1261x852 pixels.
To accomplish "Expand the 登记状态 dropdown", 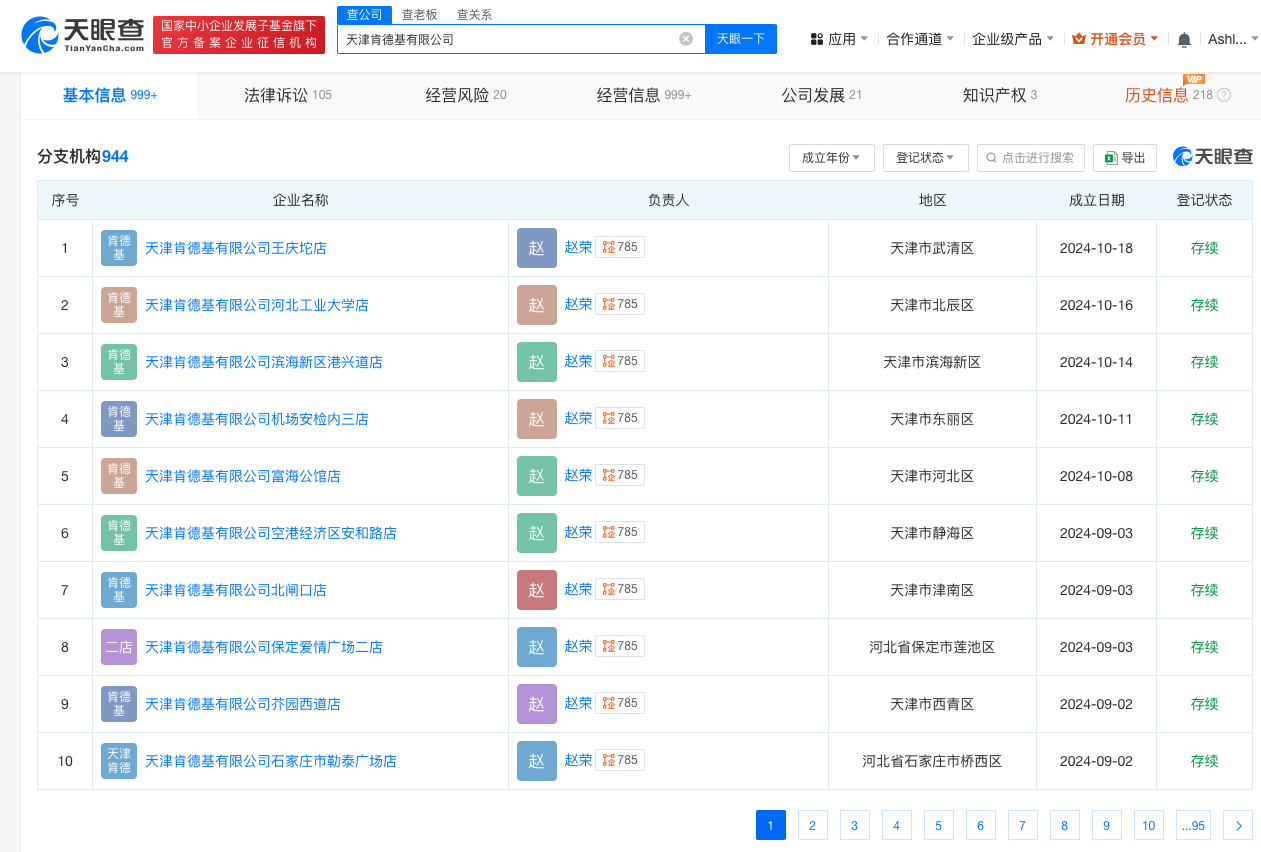I will 925,157.
